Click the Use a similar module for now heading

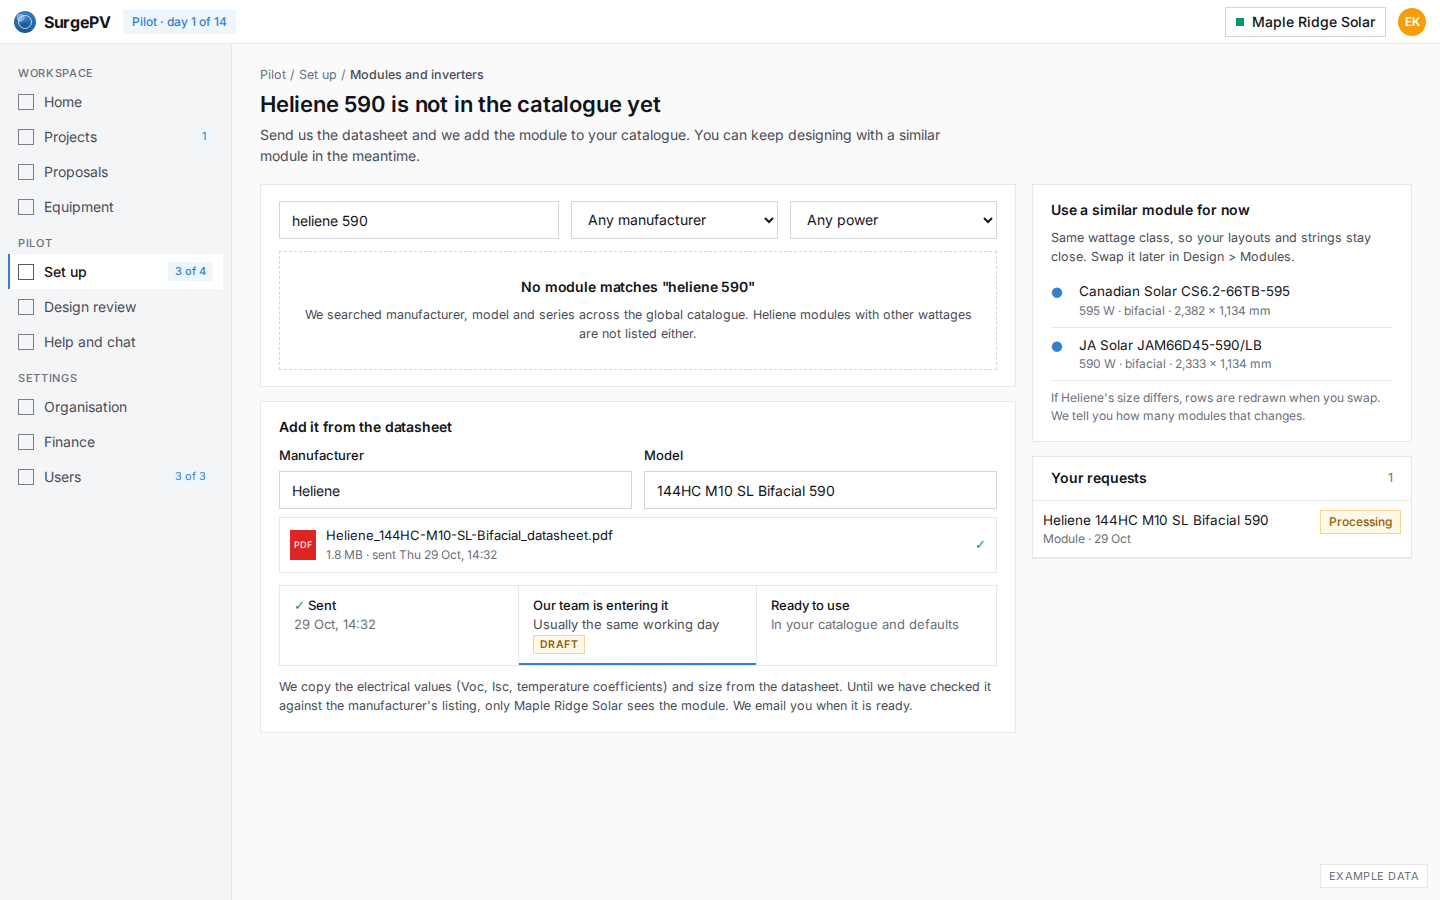click(x=1150, y=210)
